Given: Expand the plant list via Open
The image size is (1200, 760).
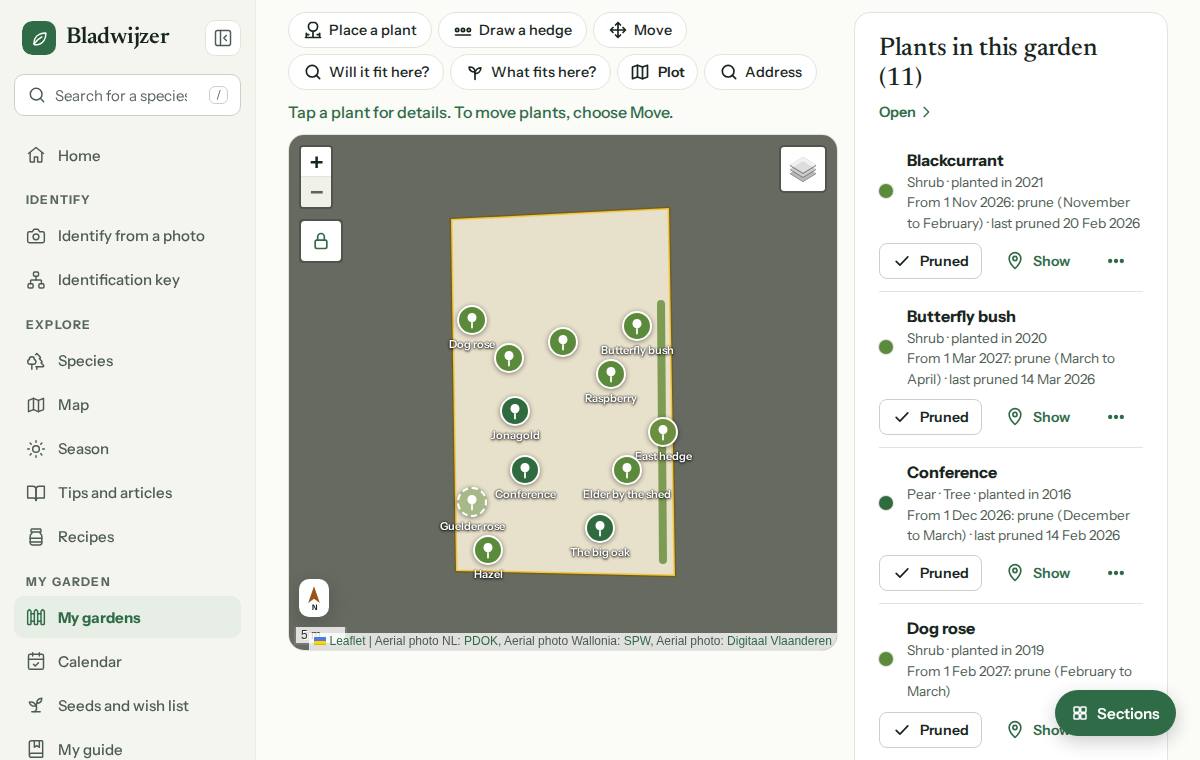Looking at the screenshot, I should point(905,112).
